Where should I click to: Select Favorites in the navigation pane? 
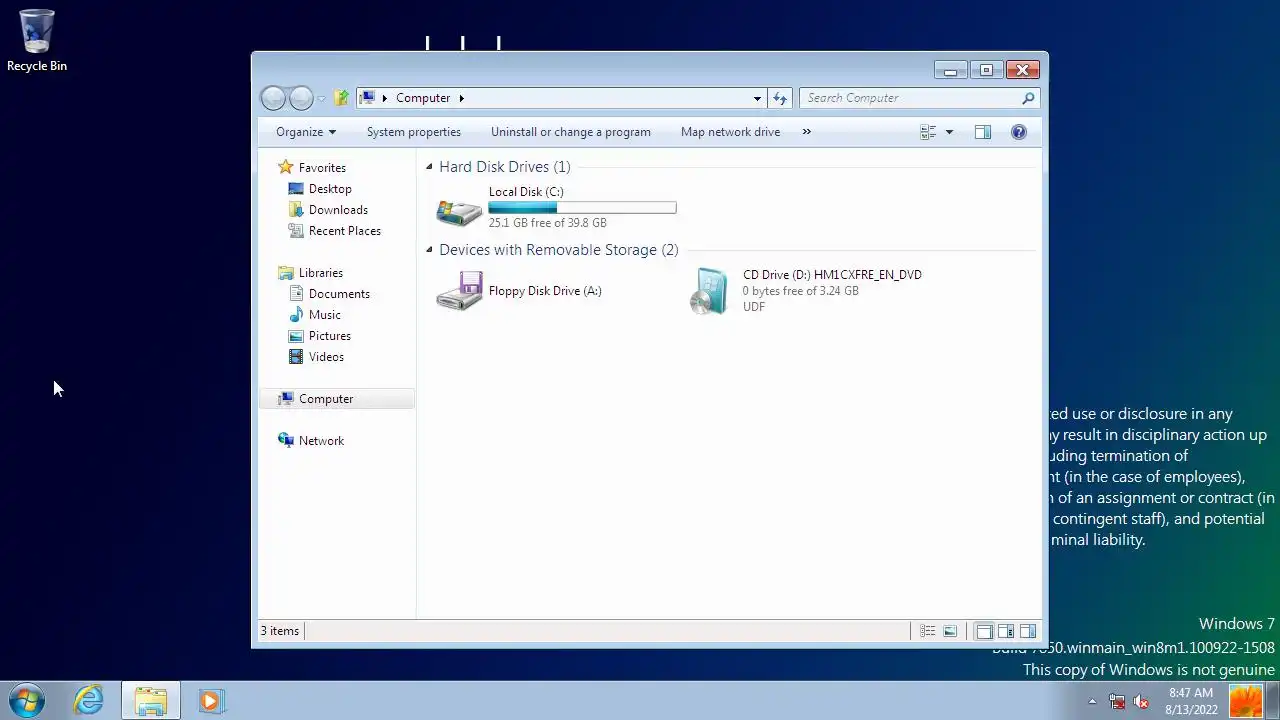(x=322, y=168)
